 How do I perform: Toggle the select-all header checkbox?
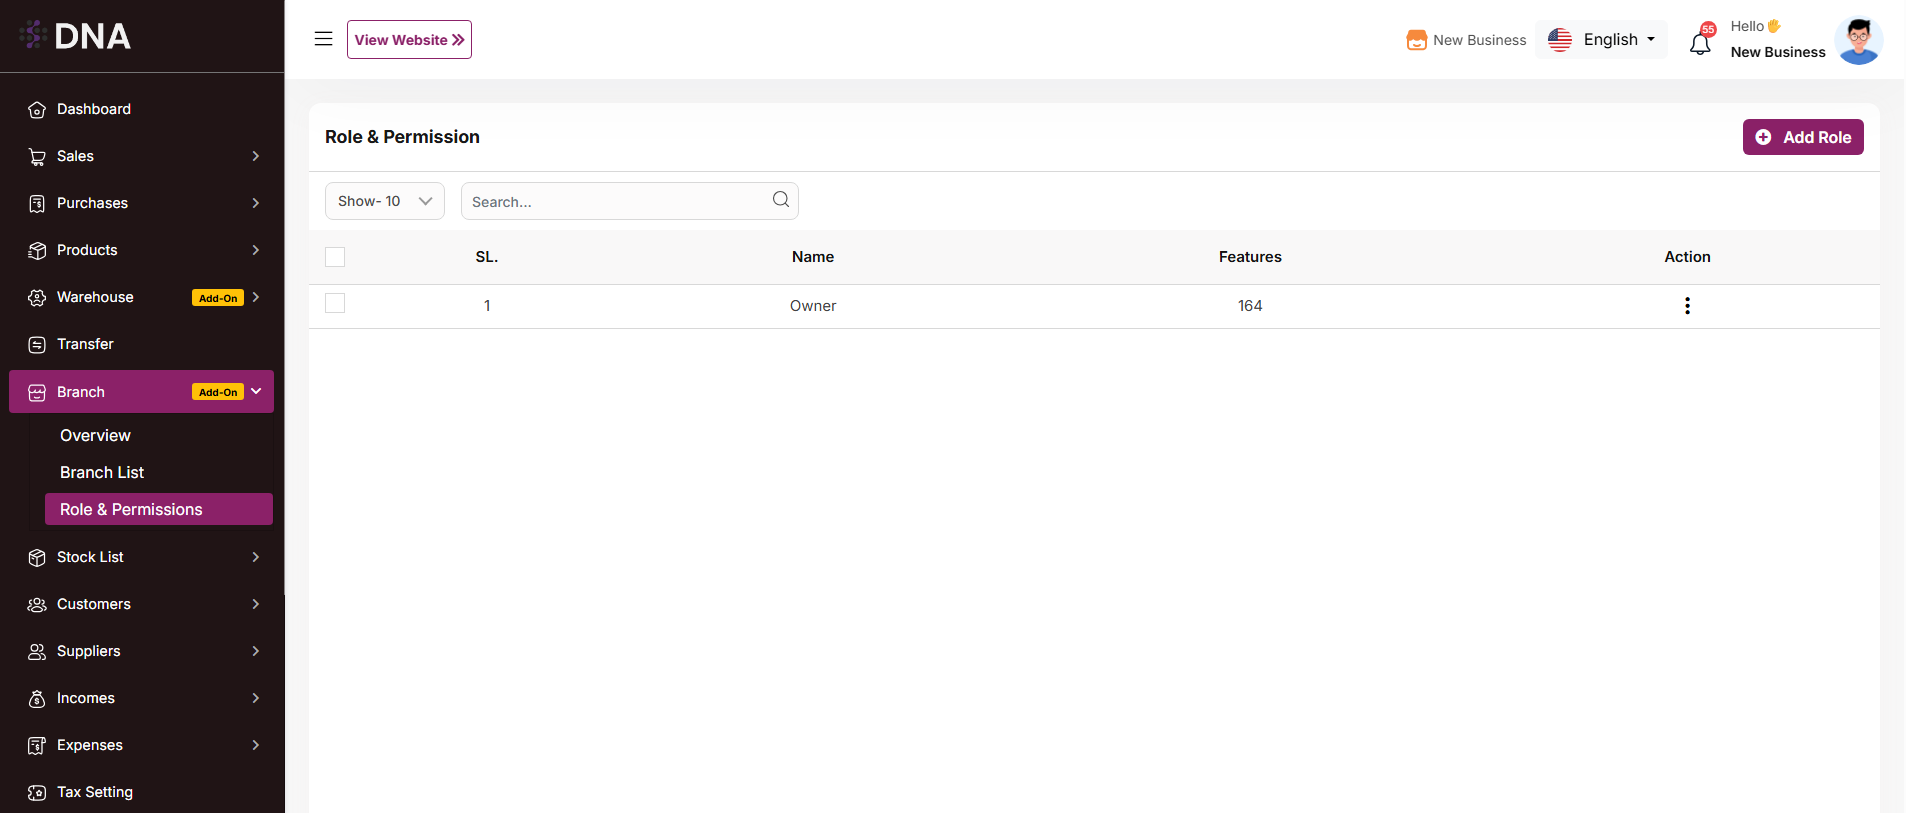(x=335, y=257)
